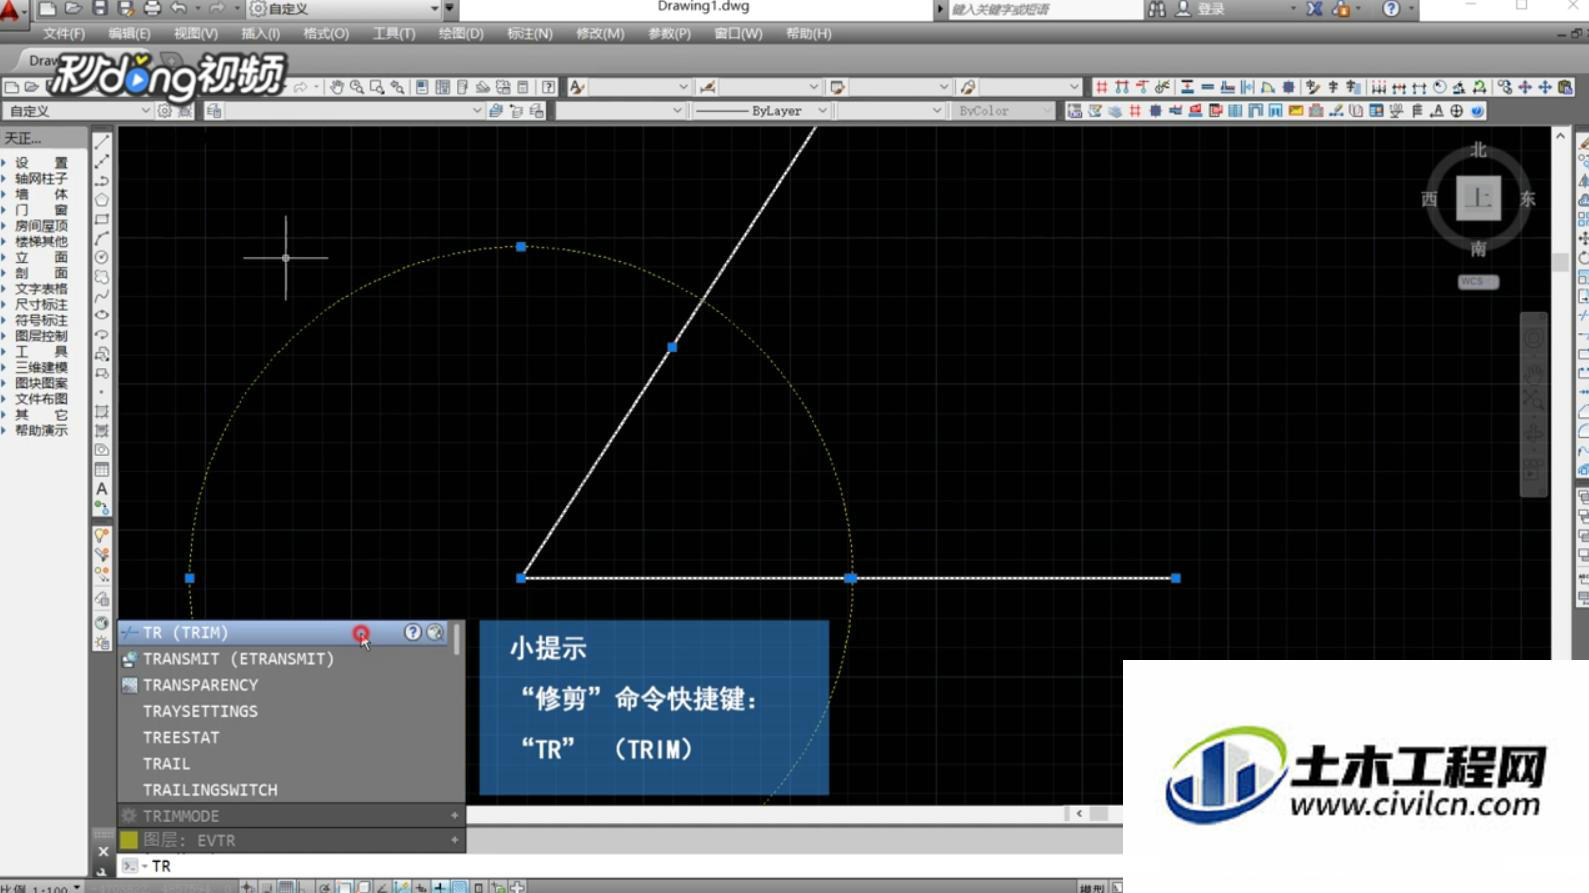Viewport: 1589px width, 893px height.
Task: Click 北 north on the ViewCube compass
Action: click(1478, 150)
